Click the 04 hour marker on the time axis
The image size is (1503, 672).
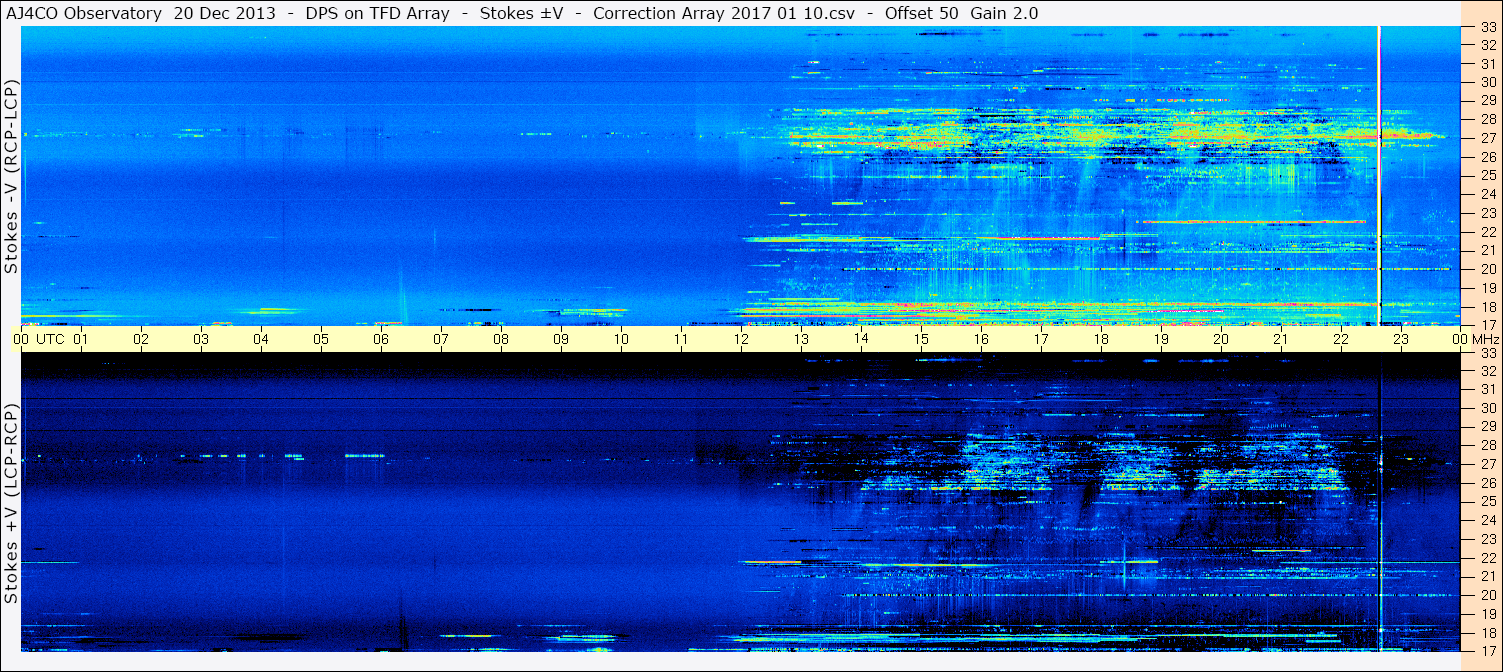pos(261,339)
